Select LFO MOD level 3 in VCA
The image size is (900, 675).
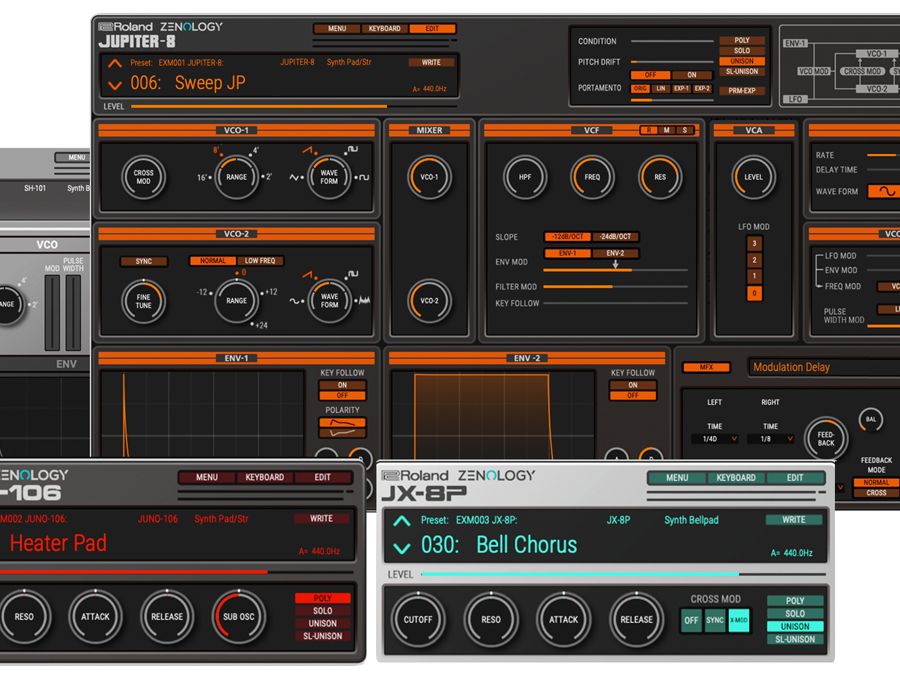click(754, 243)
